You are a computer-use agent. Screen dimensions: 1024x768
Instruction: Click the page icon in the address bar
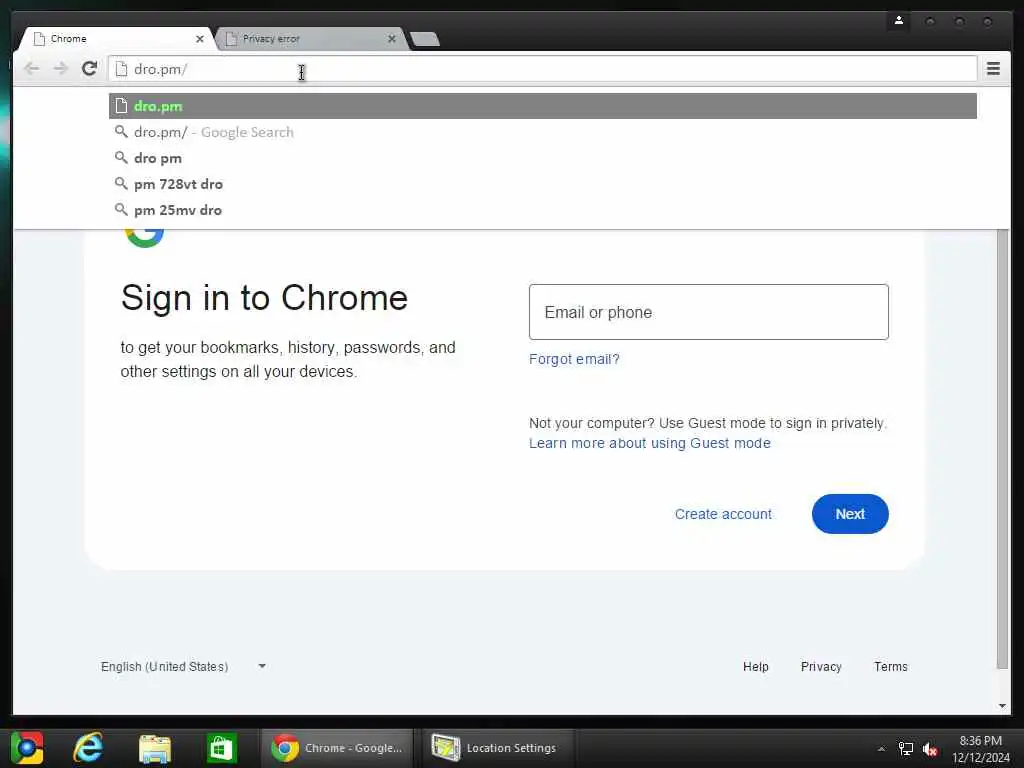[121, 69]
